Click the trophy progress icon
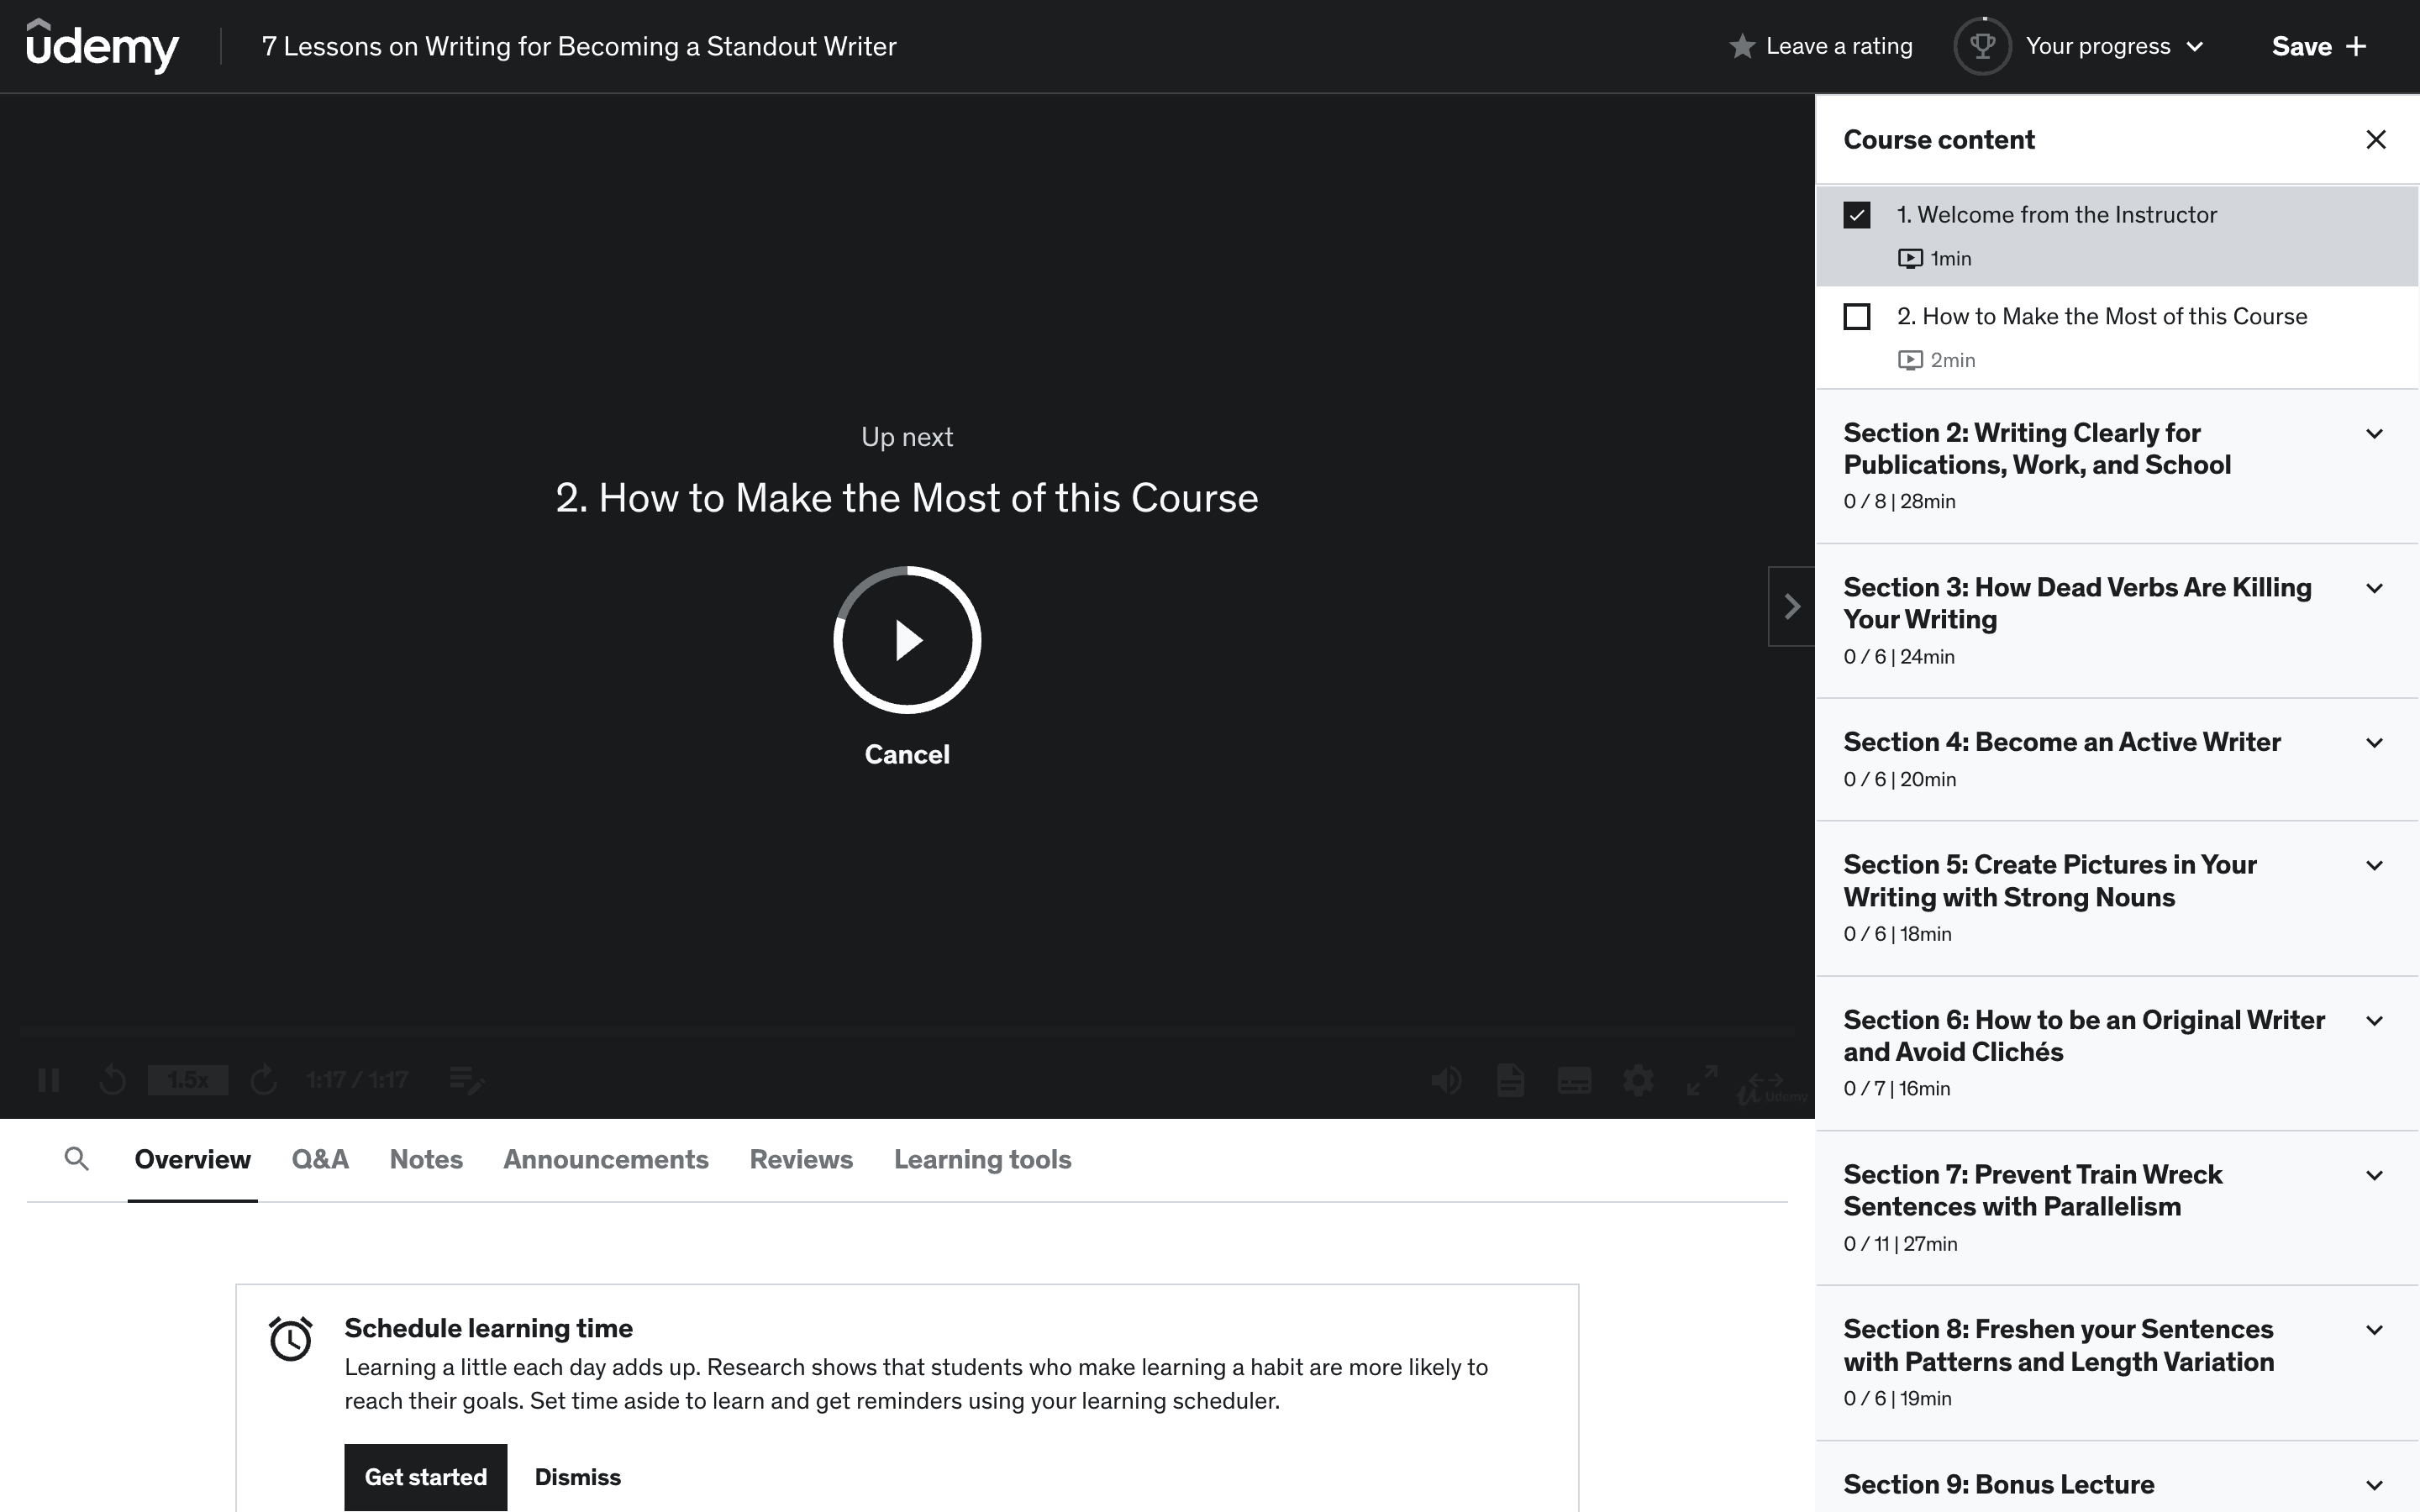The height and width of the screenshot is (1512, 2420). 1982,46
